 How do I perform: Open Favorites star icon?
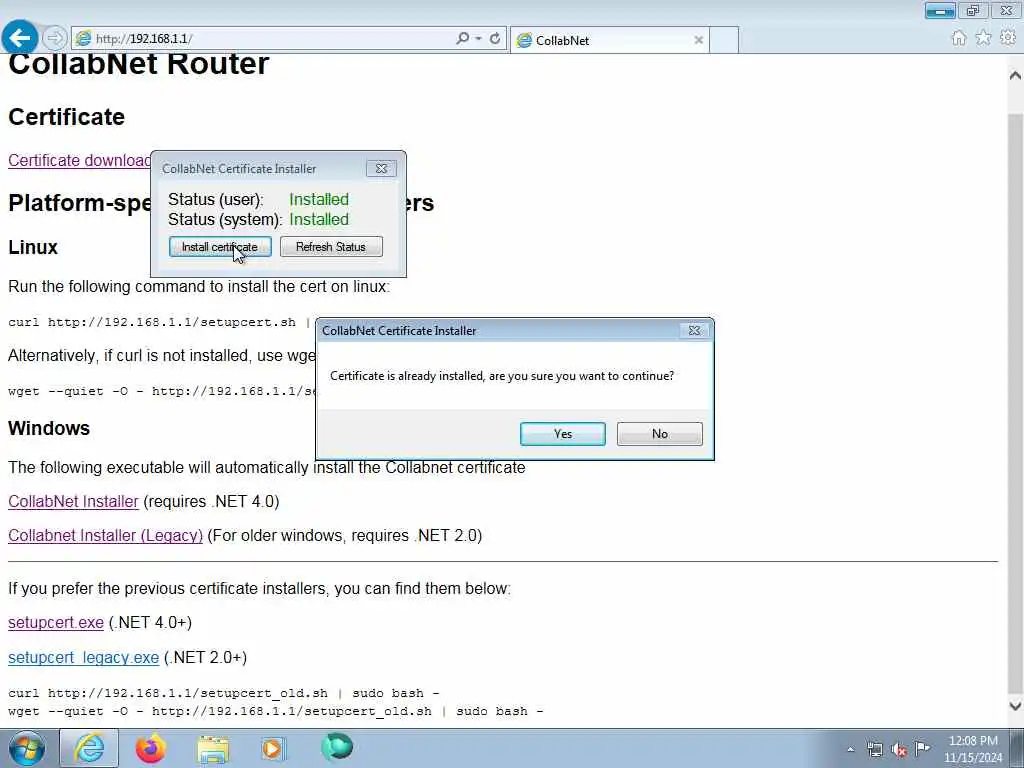(983, 38)
